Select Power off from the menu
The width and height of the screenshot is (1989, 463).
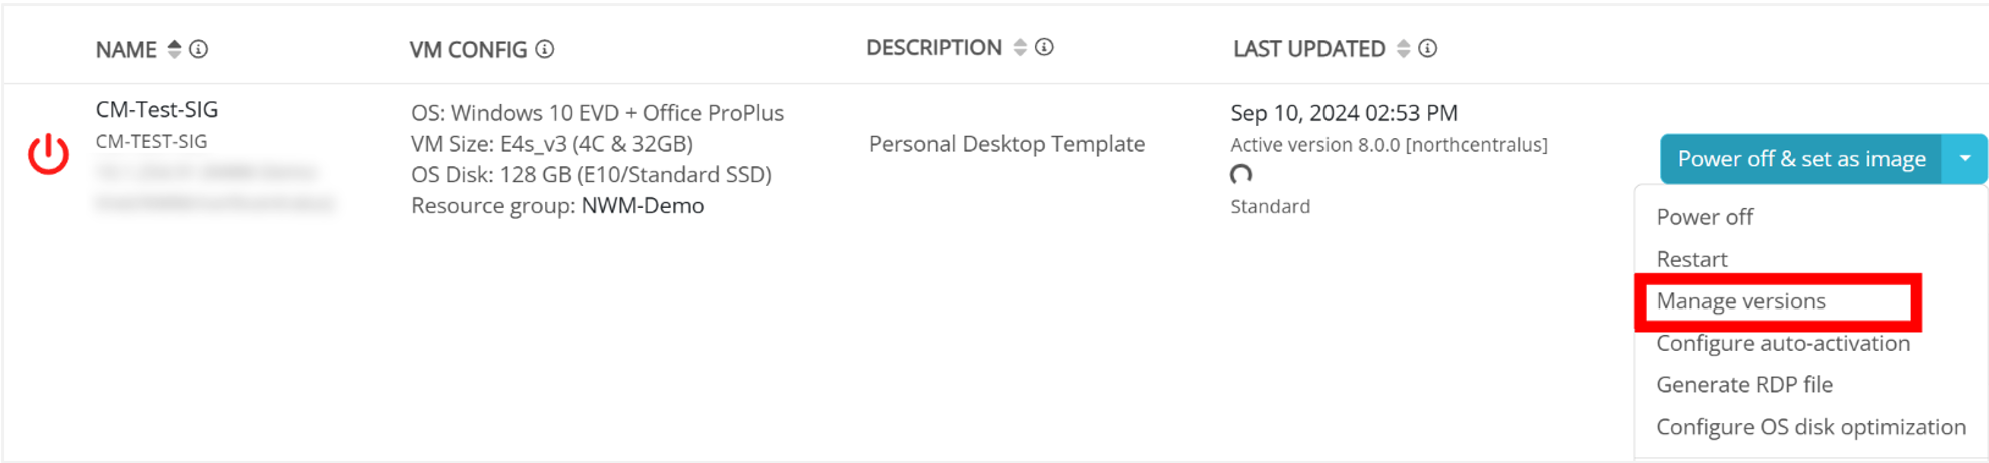pyautogui.click(x=1704, y=217)
